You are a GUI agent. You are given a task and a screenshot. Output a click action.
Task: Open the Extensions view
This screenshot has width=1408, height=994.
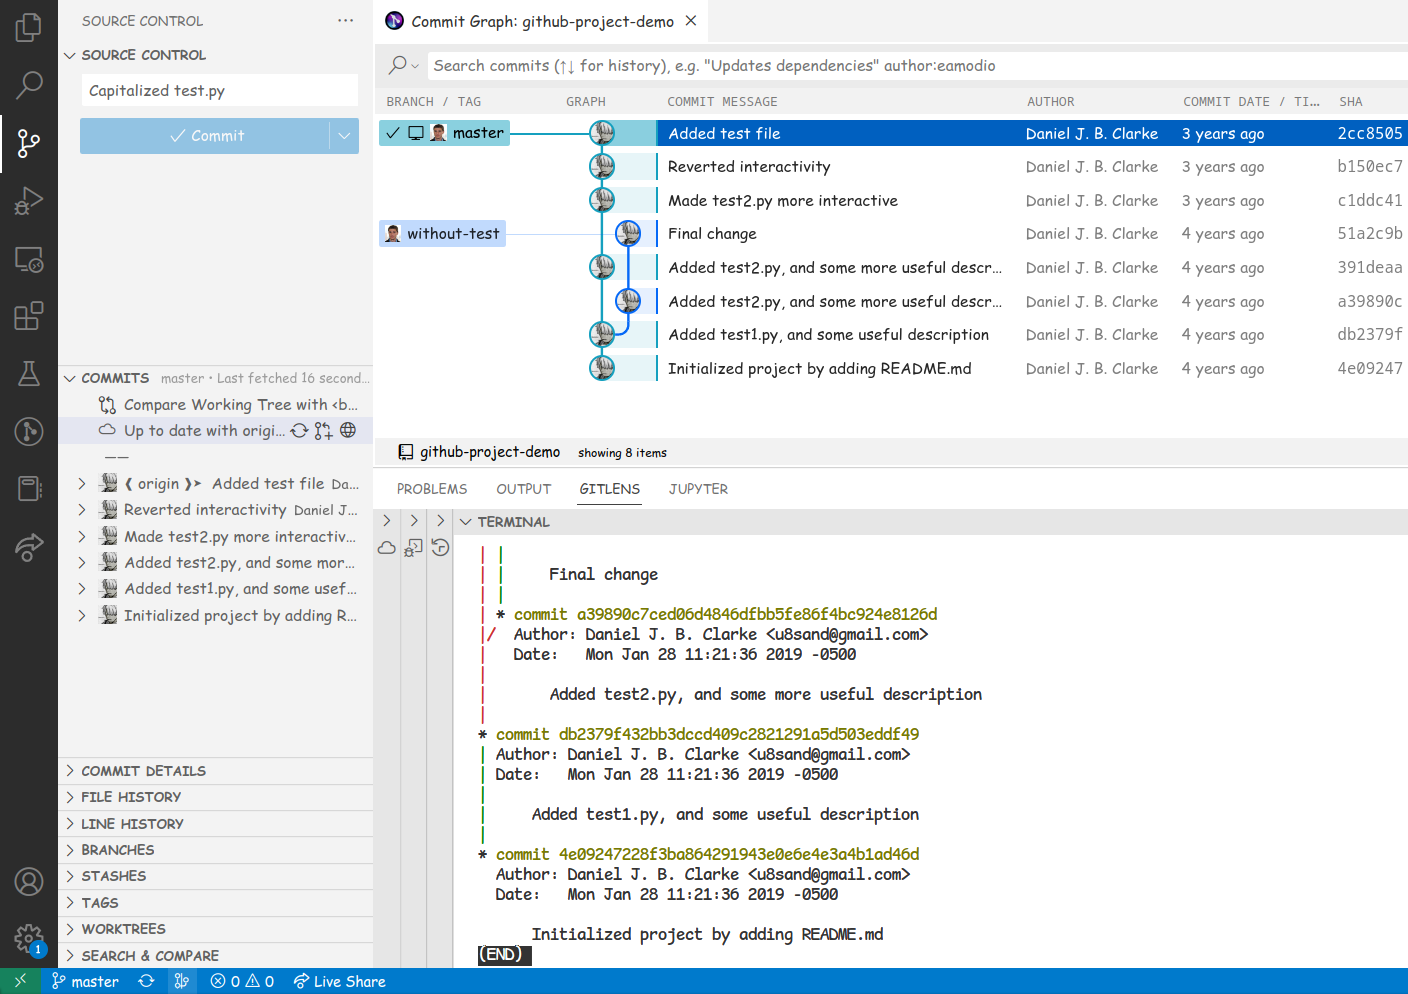click(x=29, y=316)
